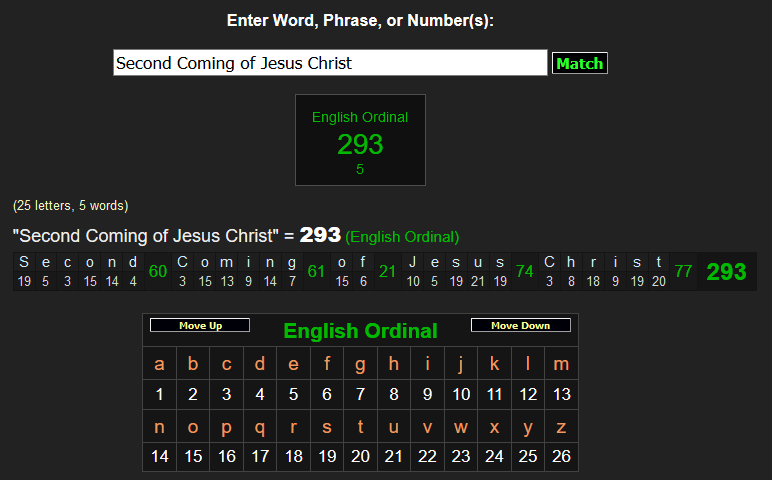Viewport: 772px width, 480px height.
Task: Click number 26 in the cipher chart
Action: click(561, 456)
